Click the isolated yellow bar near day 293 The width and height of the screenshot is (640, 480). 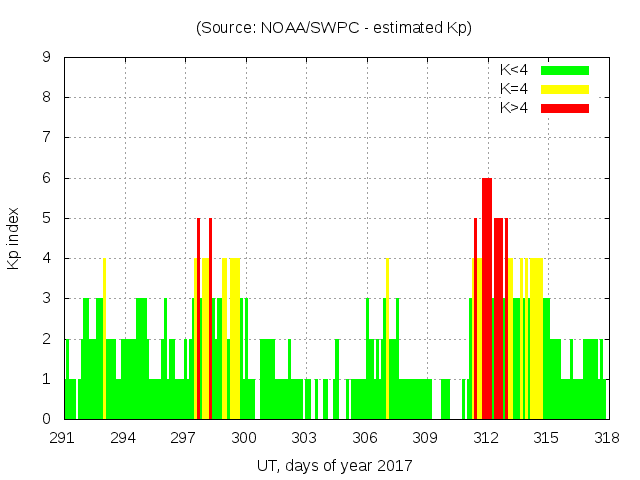[104, 300]
